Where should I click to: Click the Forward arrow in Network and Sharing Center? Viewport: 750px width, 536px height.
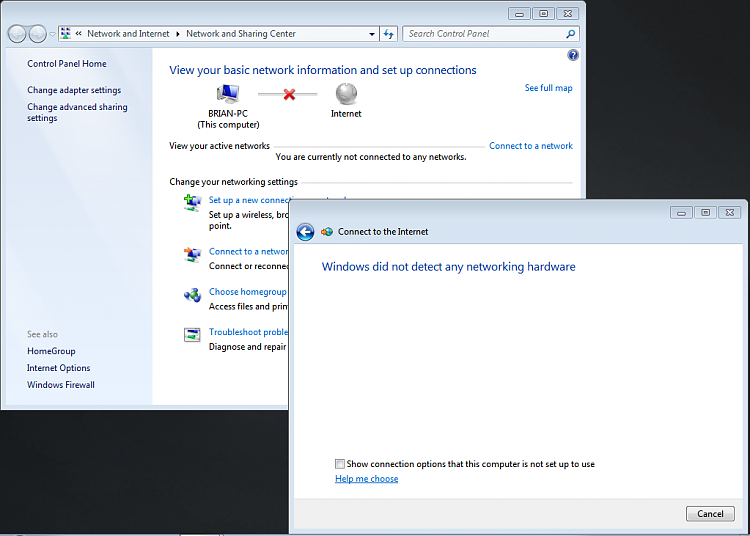click(37, 34)
